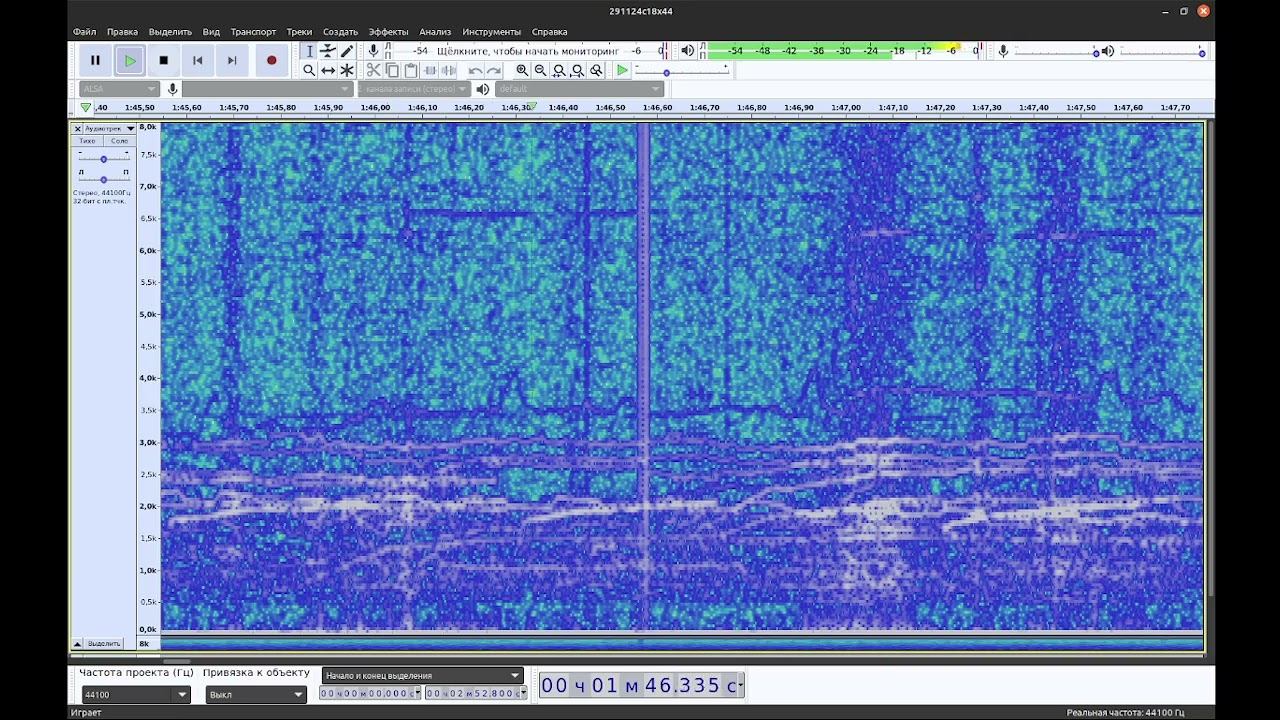Image resolution: width=1280 pixels, height=720 pixels.
Task: Click the playback meter speaker icon
Action: 687,50
